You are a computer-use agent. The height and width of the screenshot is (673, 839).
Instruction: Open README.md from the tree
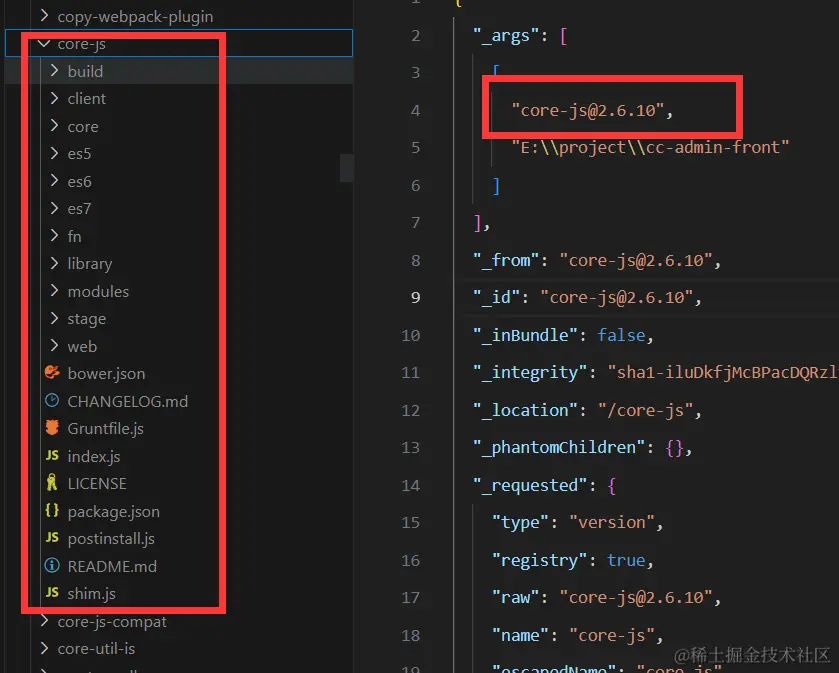point(112,566)
